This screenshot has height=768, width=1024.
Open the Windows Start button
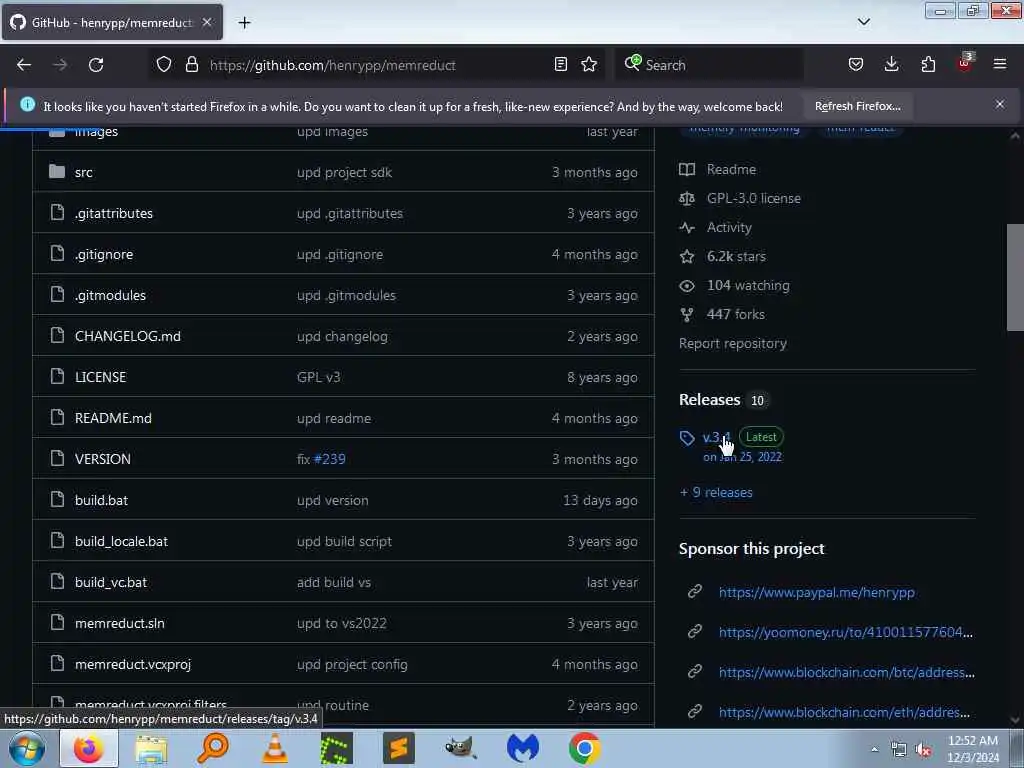point(26,748)
